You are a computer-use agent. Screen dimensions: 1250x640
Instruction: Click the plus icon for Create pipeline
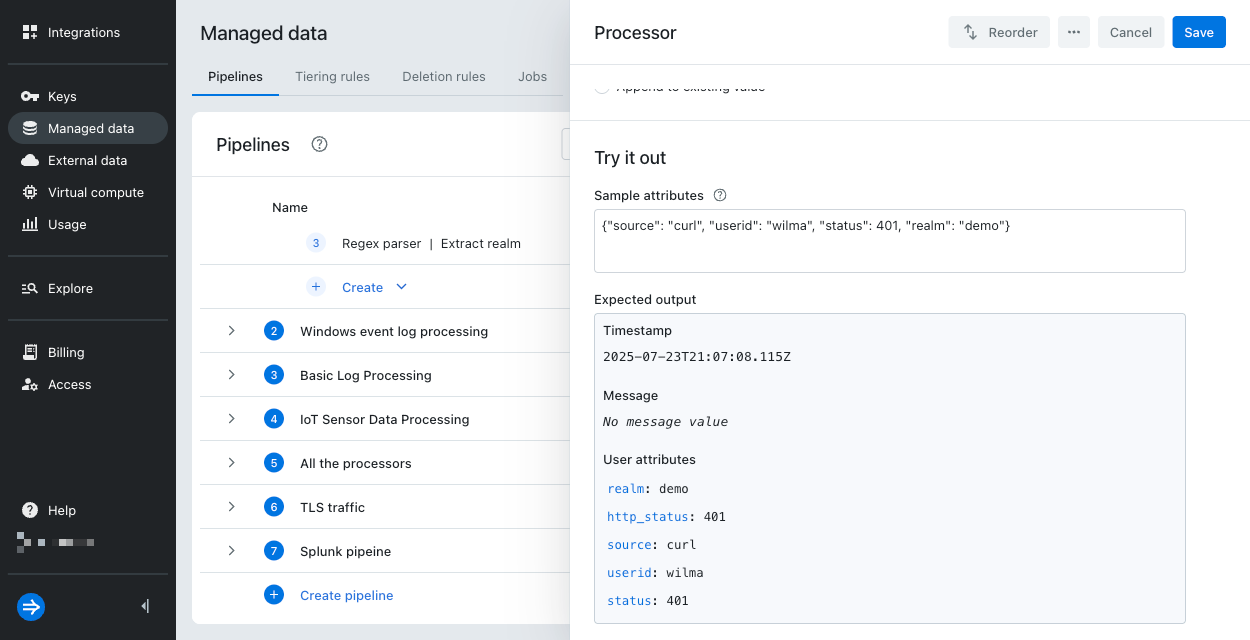click(274, 595)
